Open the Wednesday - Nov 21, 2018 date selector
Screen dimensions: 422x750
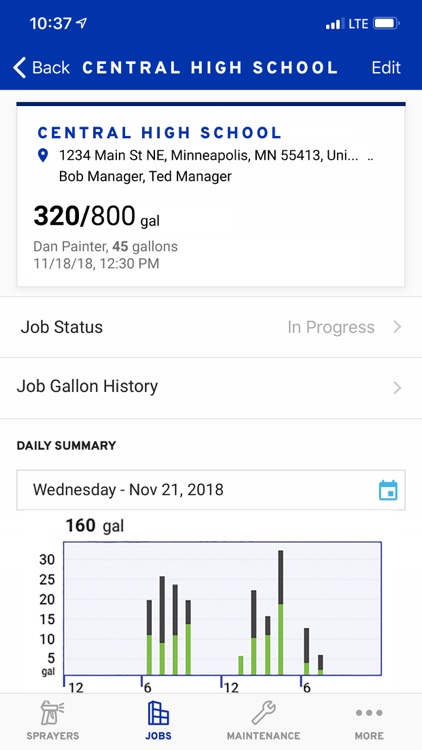[x=211, y=490]
